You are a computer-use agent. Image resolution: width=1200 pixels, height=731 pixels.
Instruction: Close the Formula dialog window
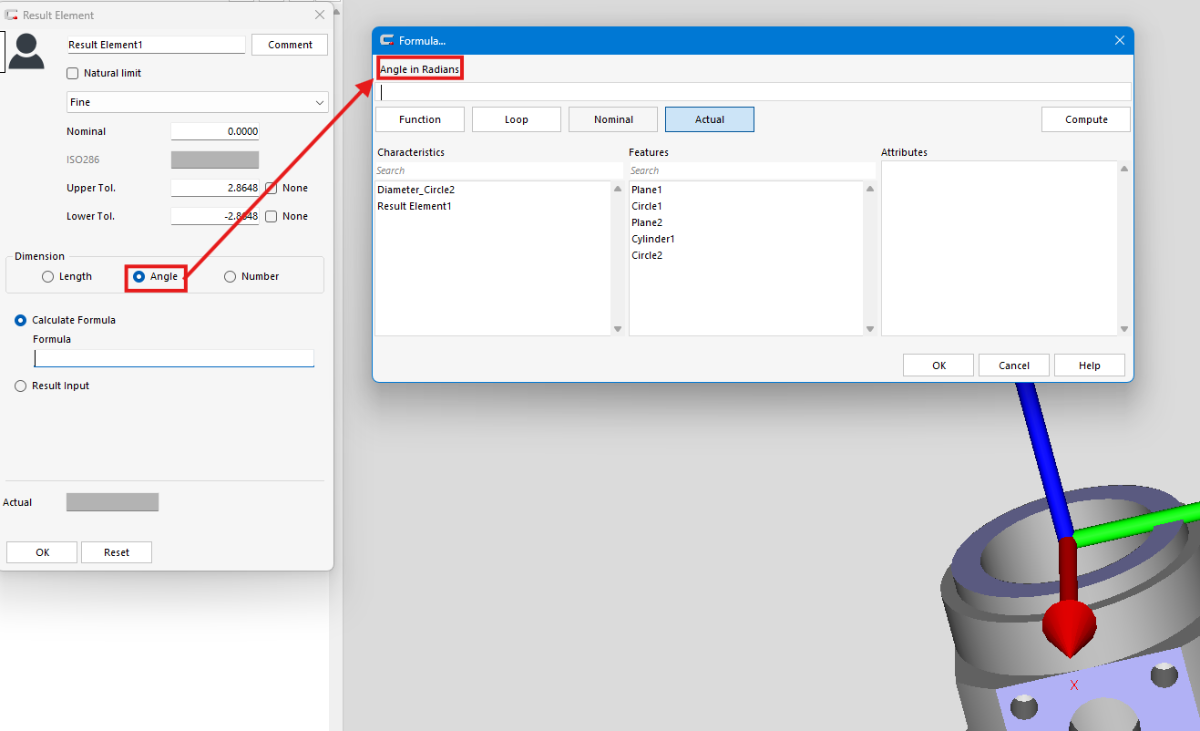[x=1119, y=40]
